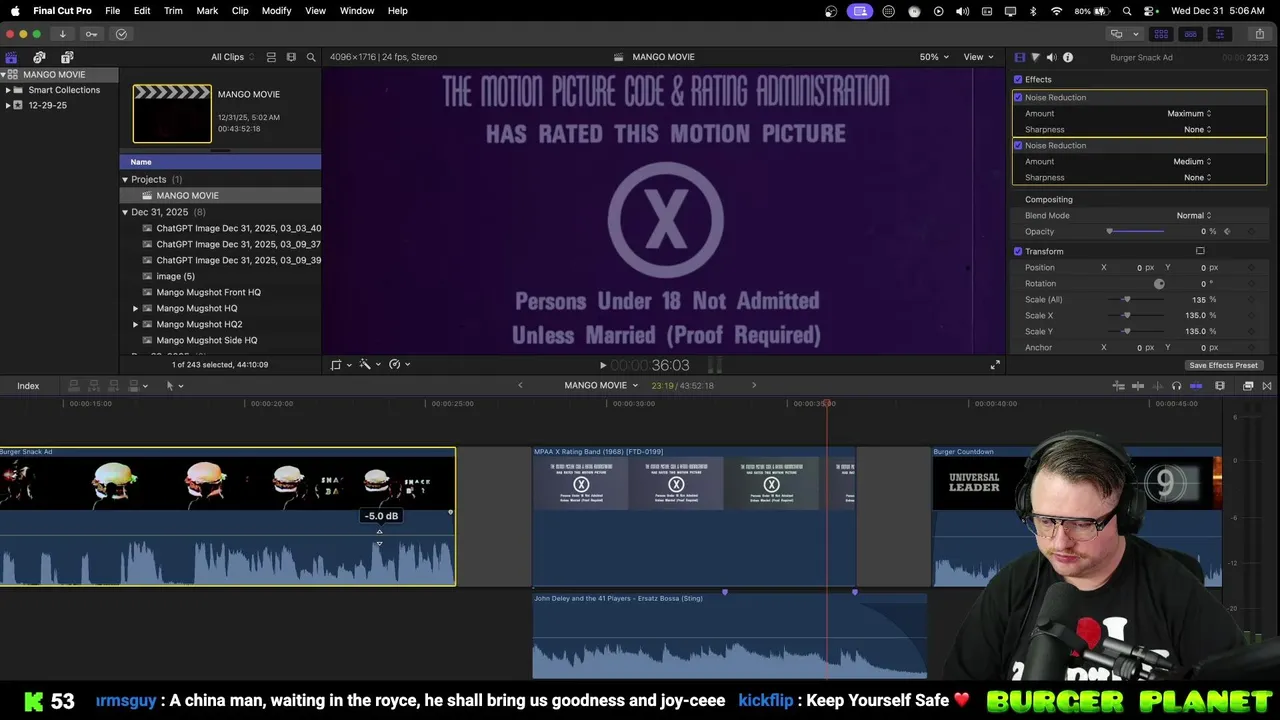The height and width of the screenshot is (720, 1280).
Task: Toggle the Transform section checkbox
Action: pos(1018,251)
